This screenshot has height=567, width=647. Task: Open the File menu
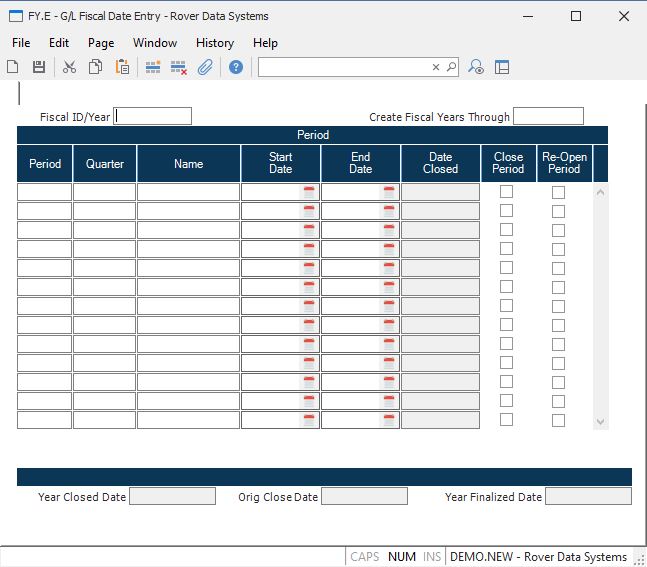coord(21,43)
